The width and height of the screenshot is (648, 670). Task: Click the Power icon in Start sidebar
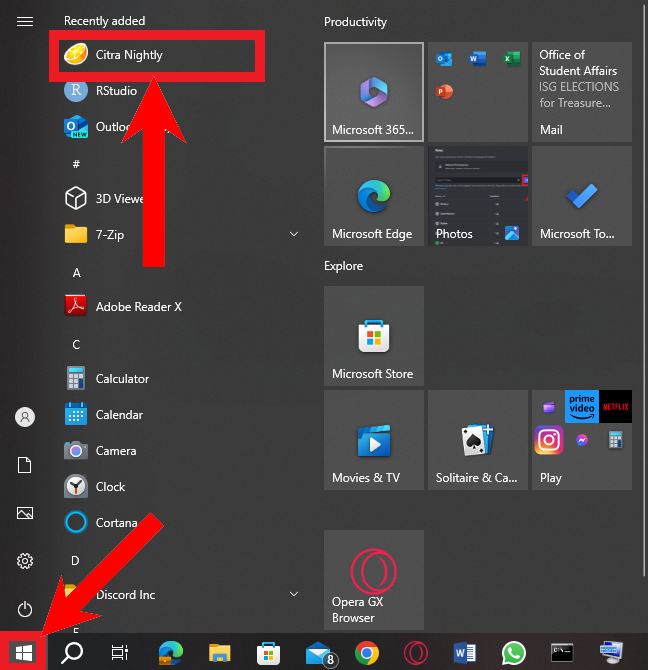pyautogui.click(x=25, y=609)
